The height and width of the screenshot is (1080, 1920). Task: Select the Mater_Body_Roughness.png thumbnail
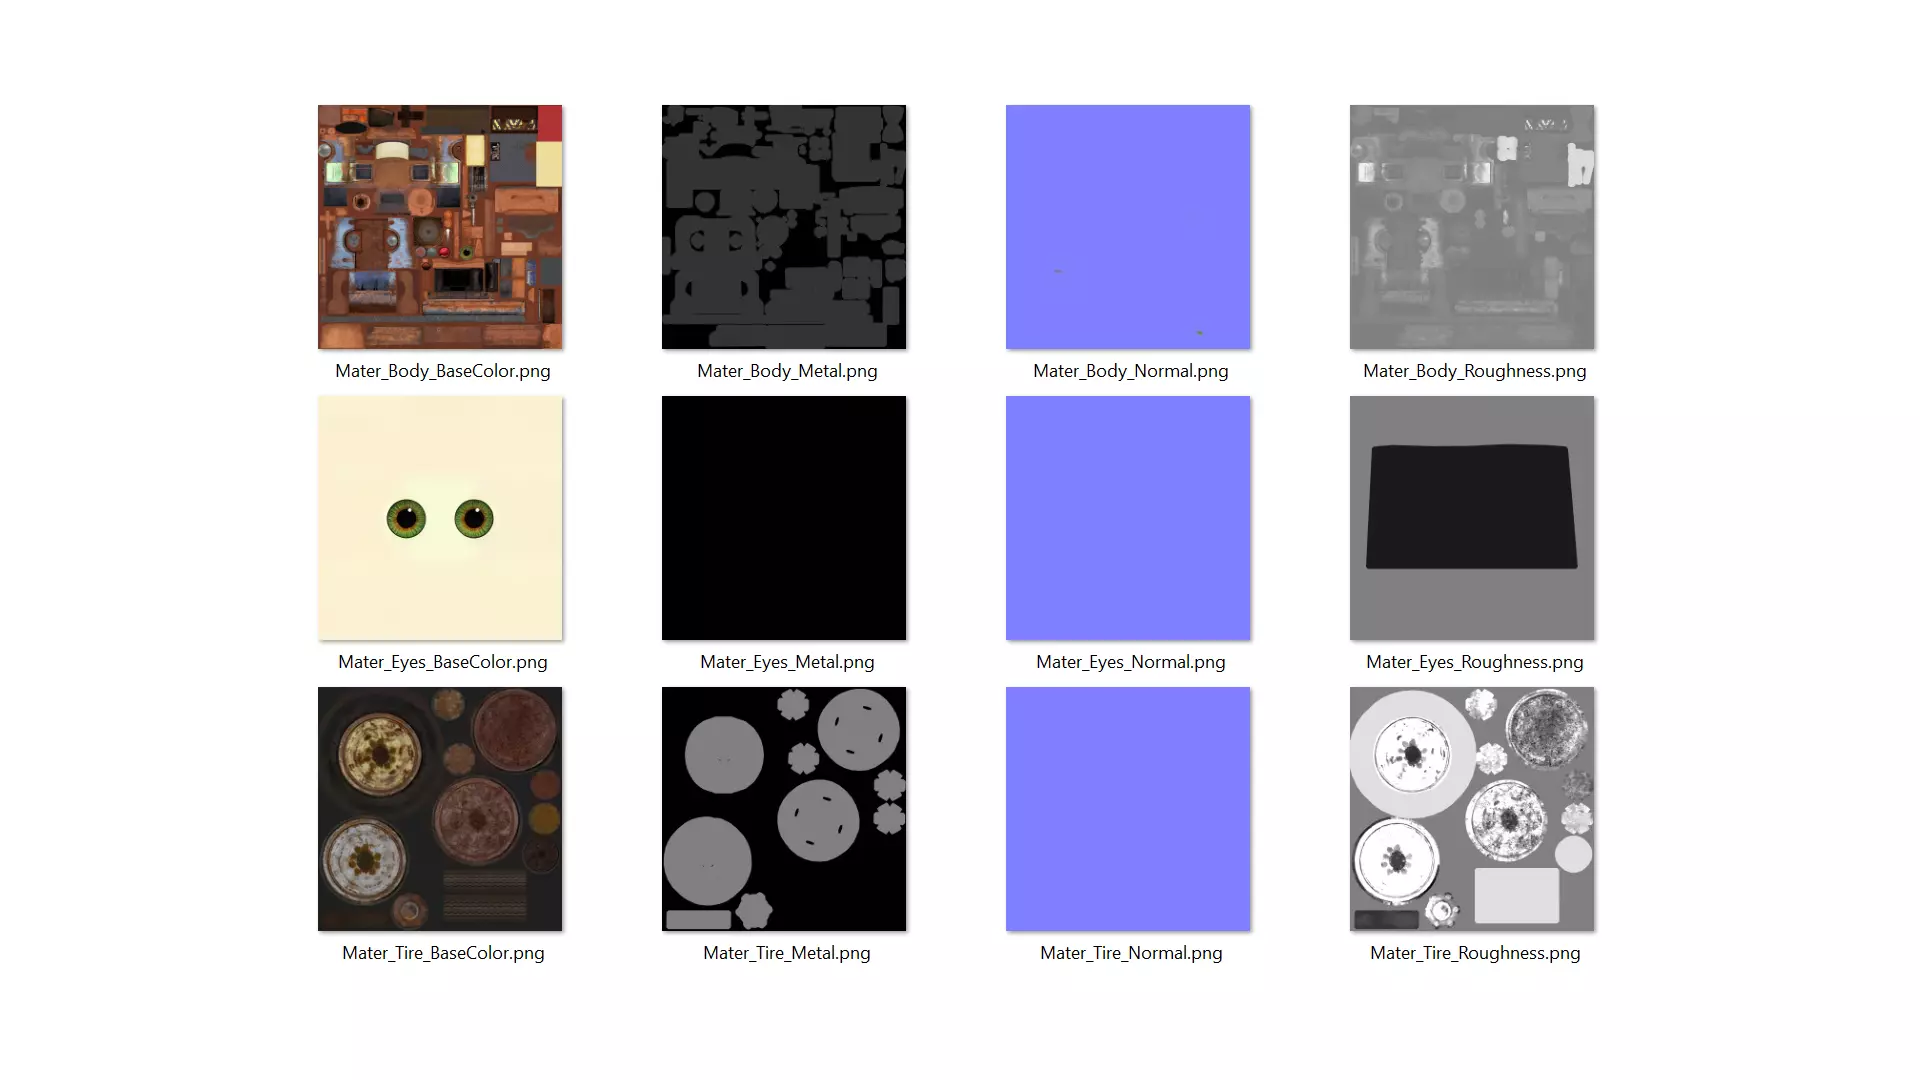click(x=1472, y=227)
